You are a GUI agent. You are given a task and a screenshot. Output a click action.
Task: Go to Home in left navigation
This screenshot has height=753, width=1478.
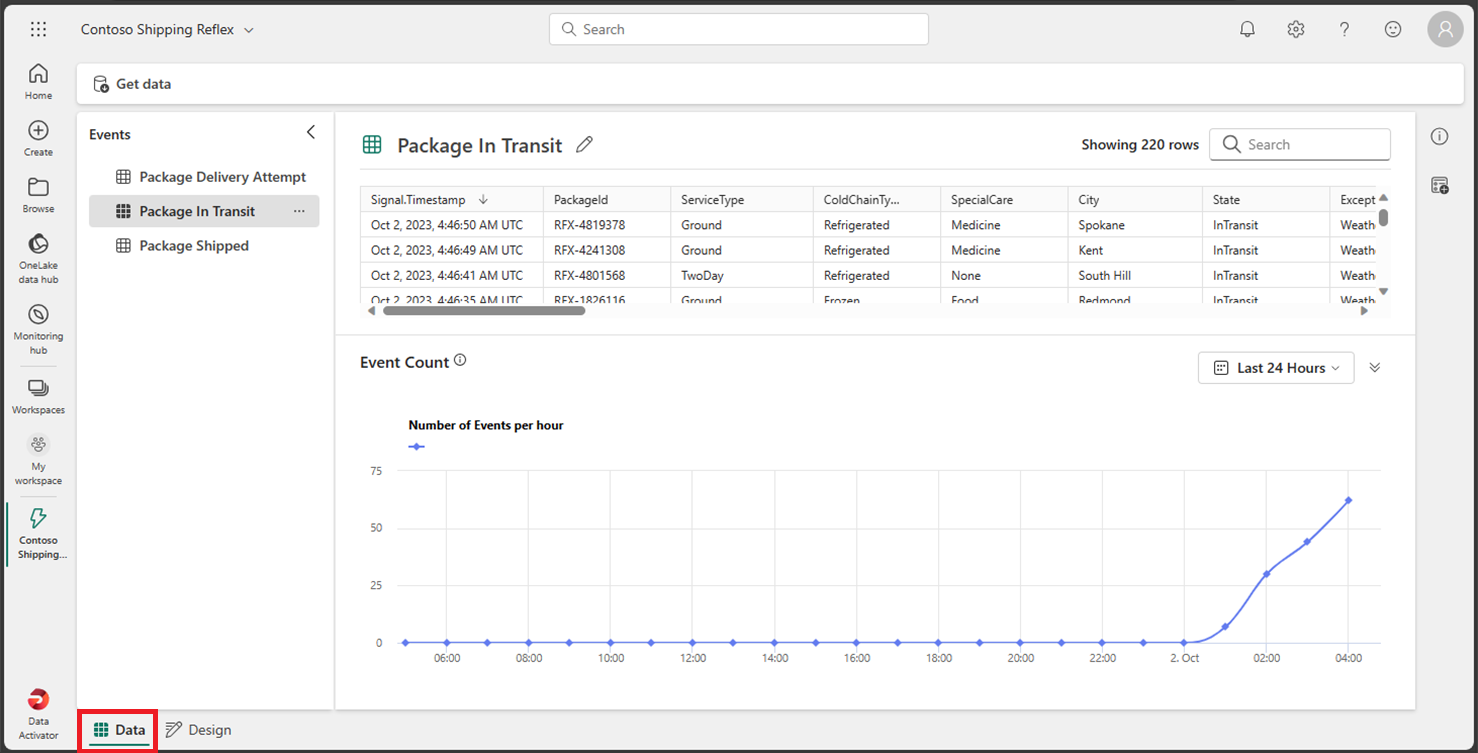pos(38,81)
